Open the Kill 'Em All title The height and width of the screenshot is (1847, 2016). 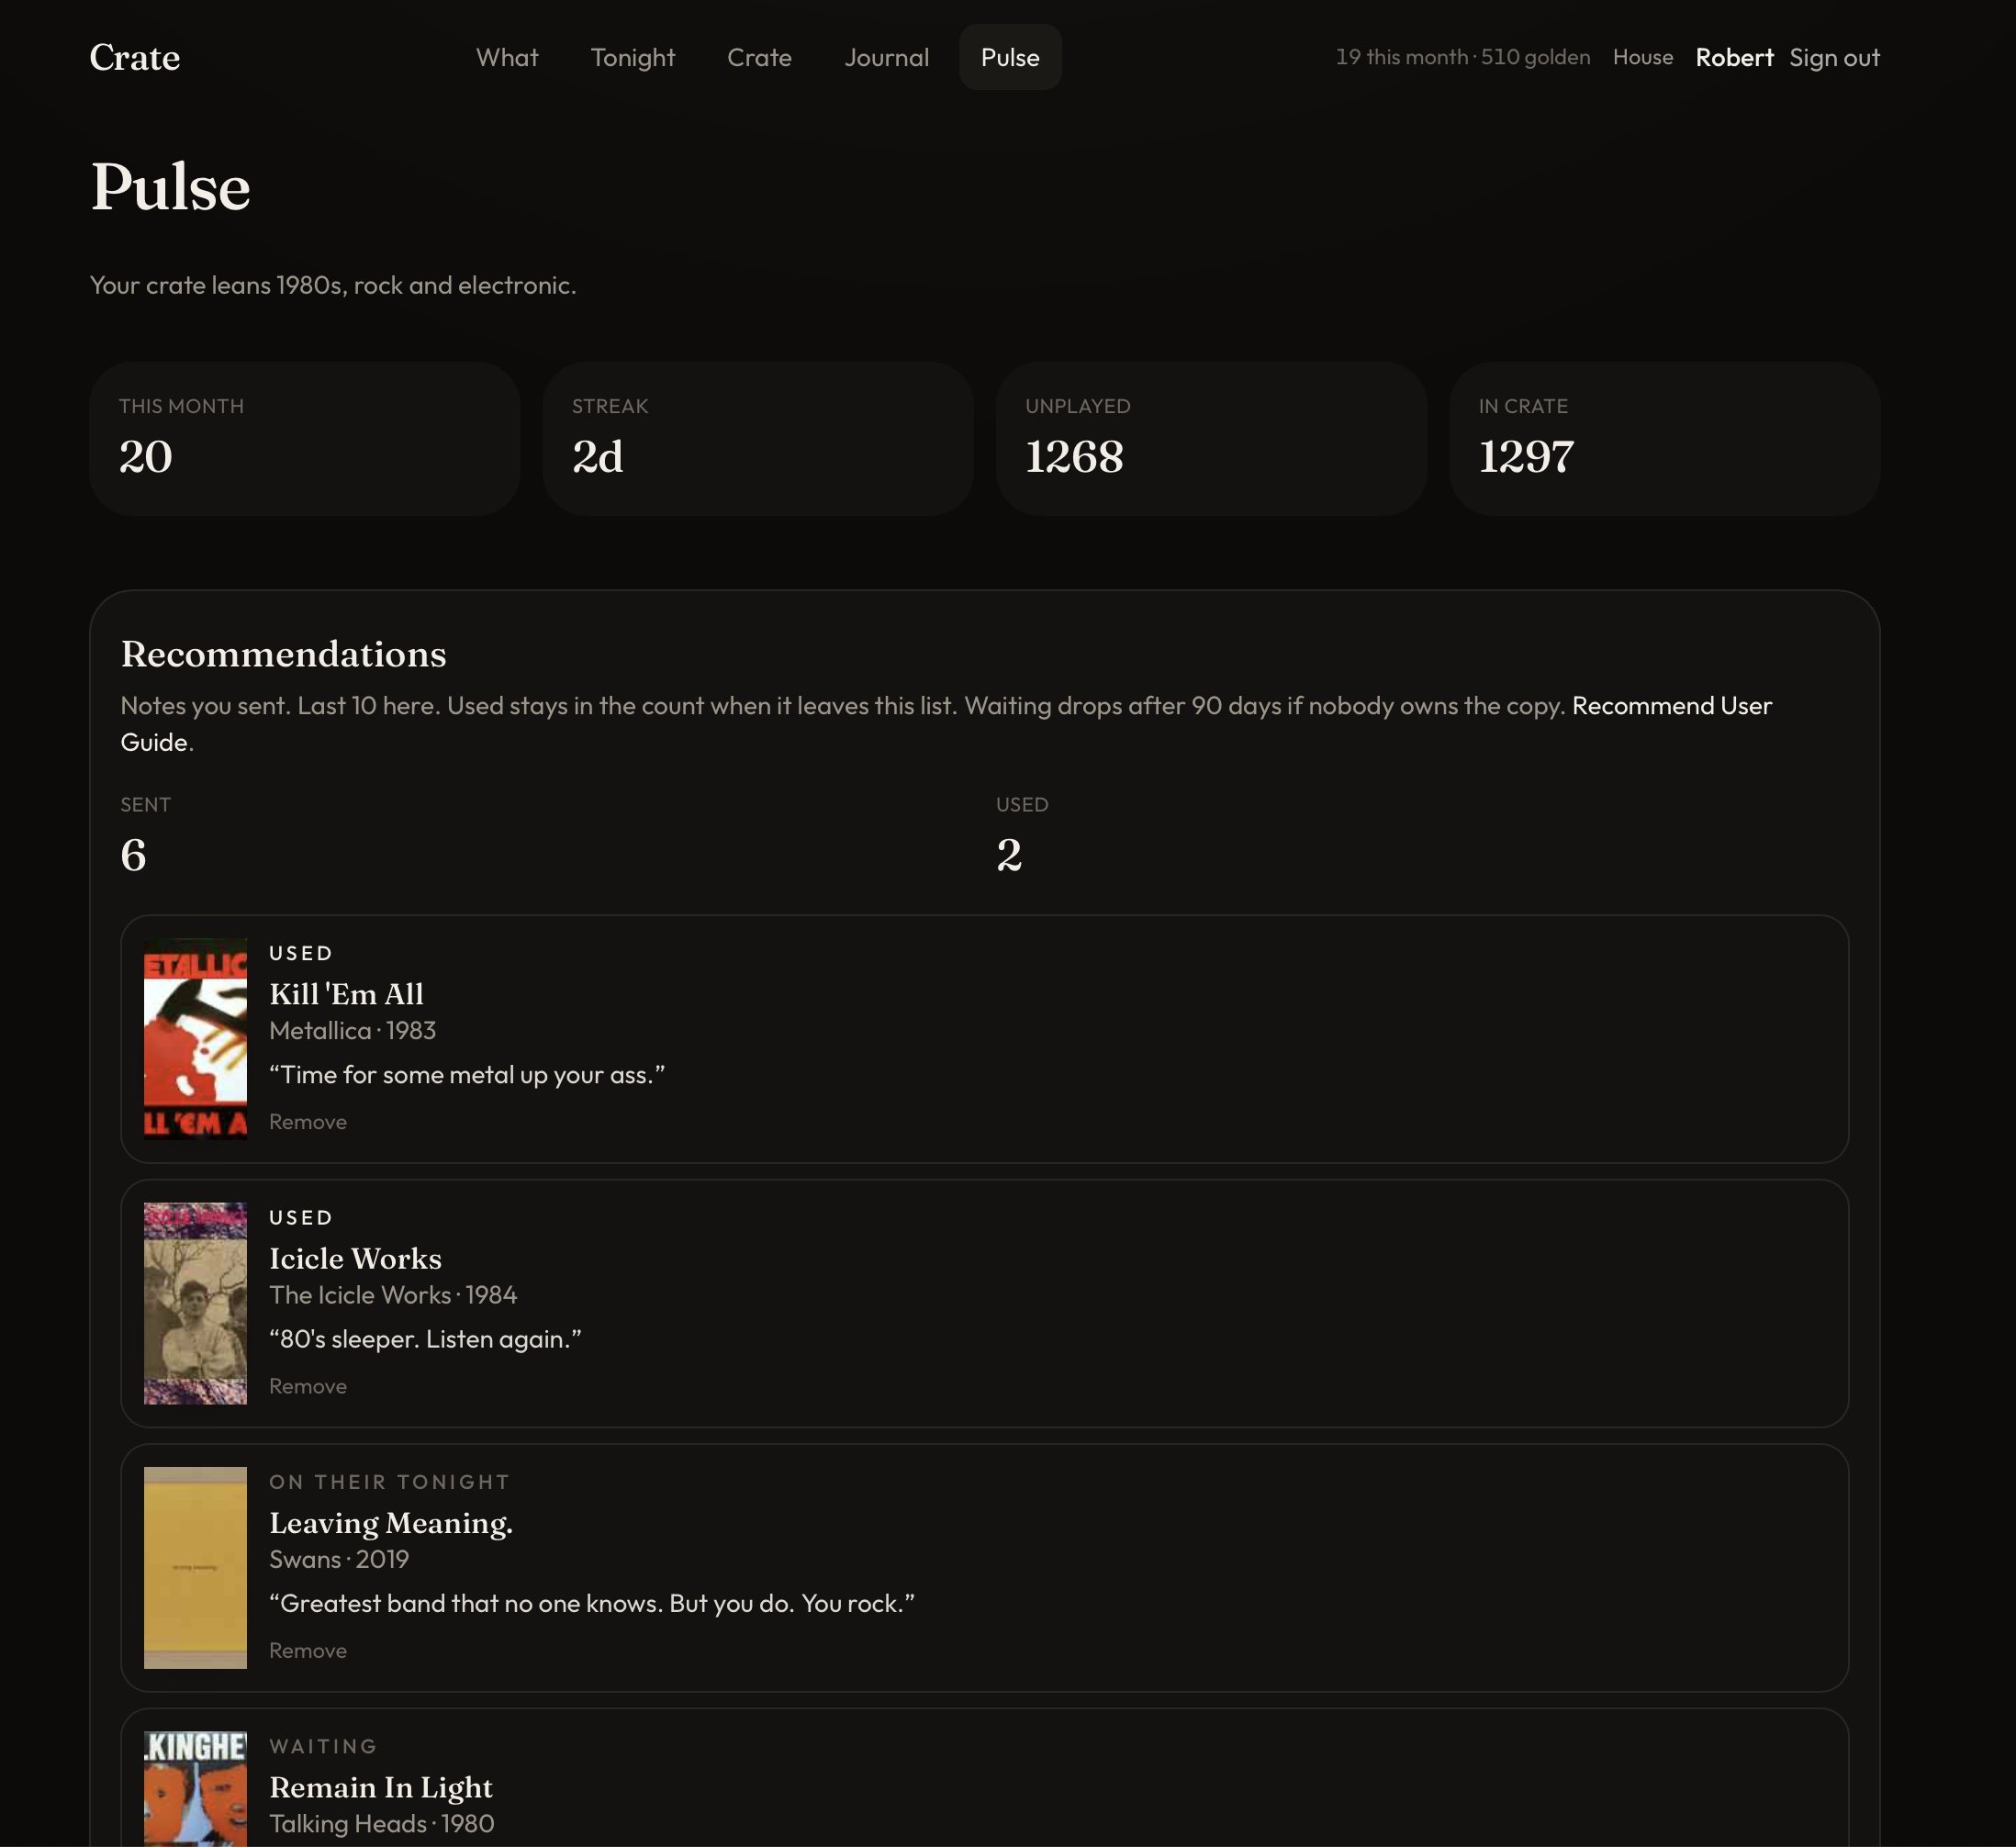pos(346,994)
